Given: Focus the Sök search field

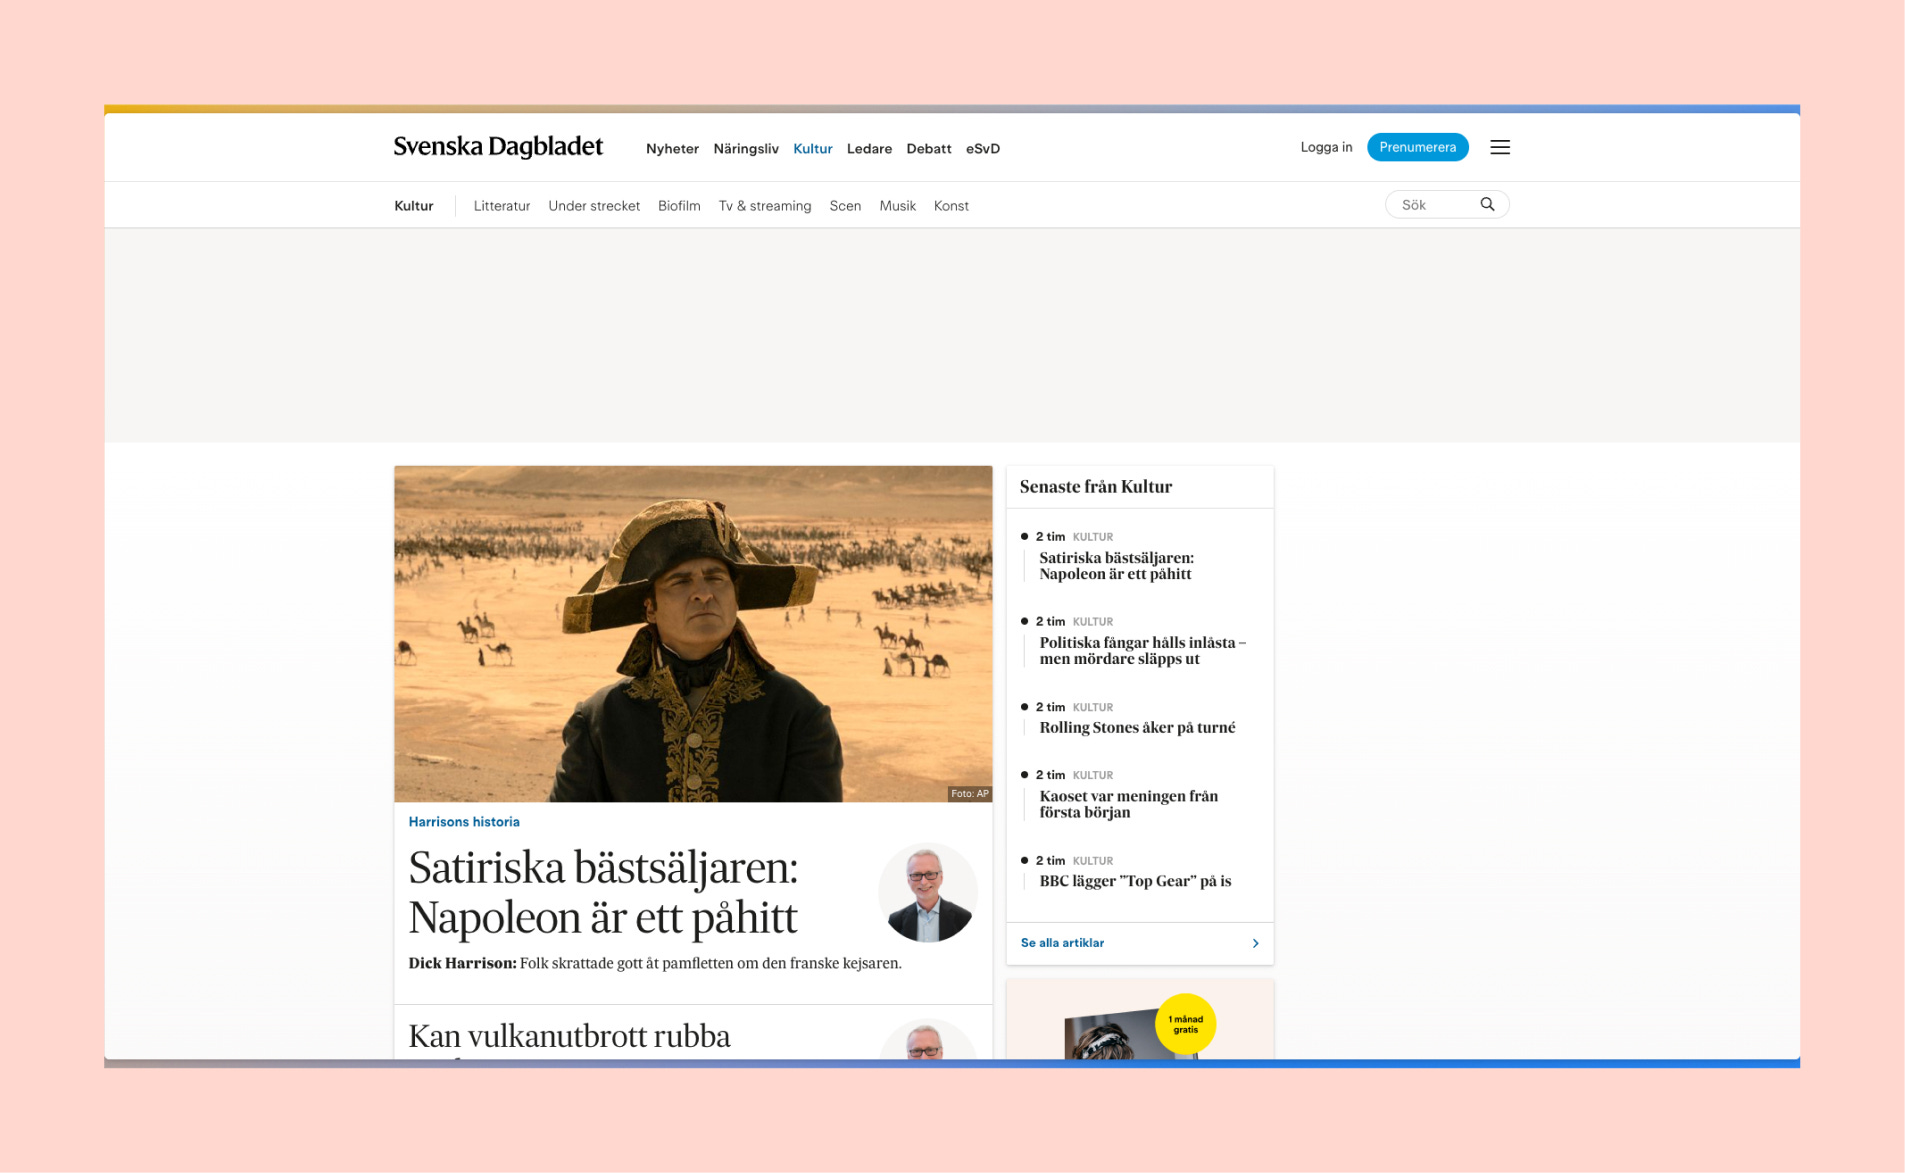Looking at the screenshot, I should 1446,204.
